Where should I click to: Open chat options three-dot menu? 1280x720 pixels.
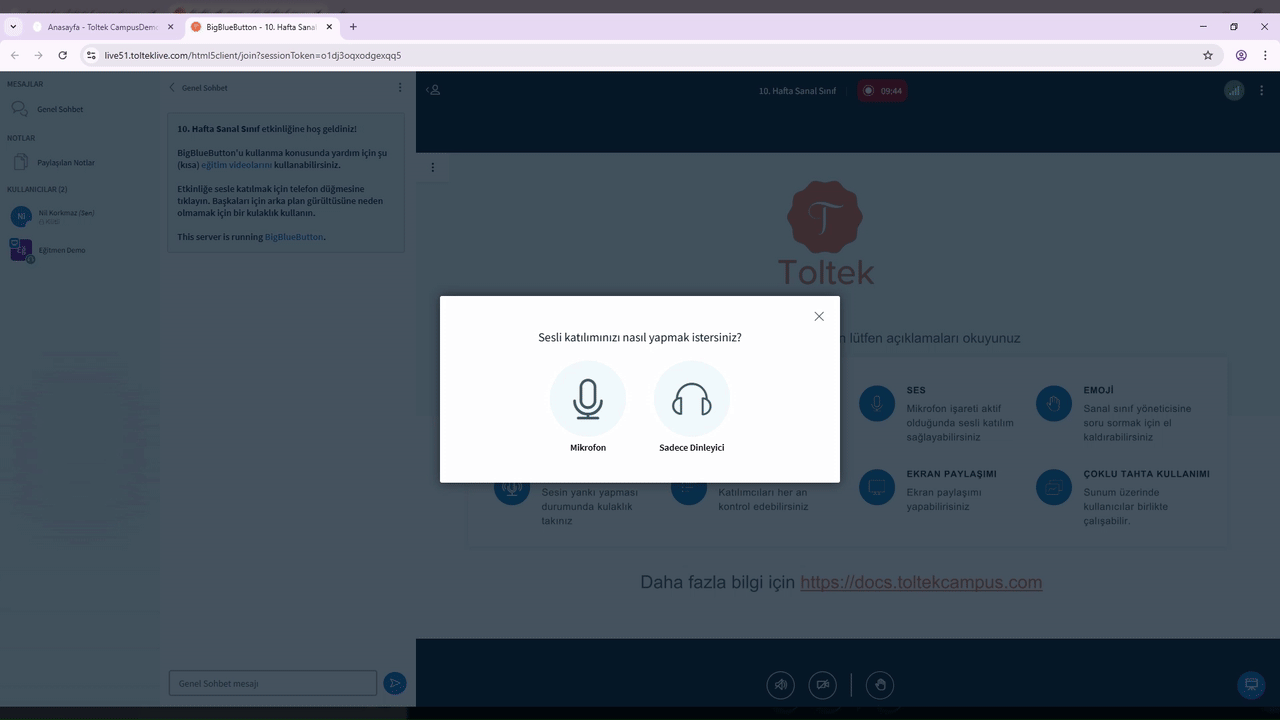[x=400, y=88]
